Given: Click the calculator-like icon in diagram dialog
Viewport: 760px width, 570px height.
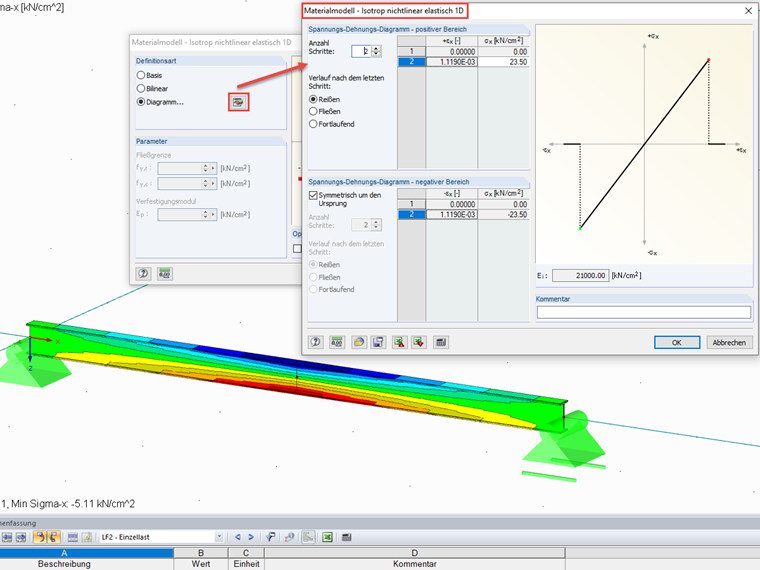Looking at the screenshot, I should click(441, 342).
